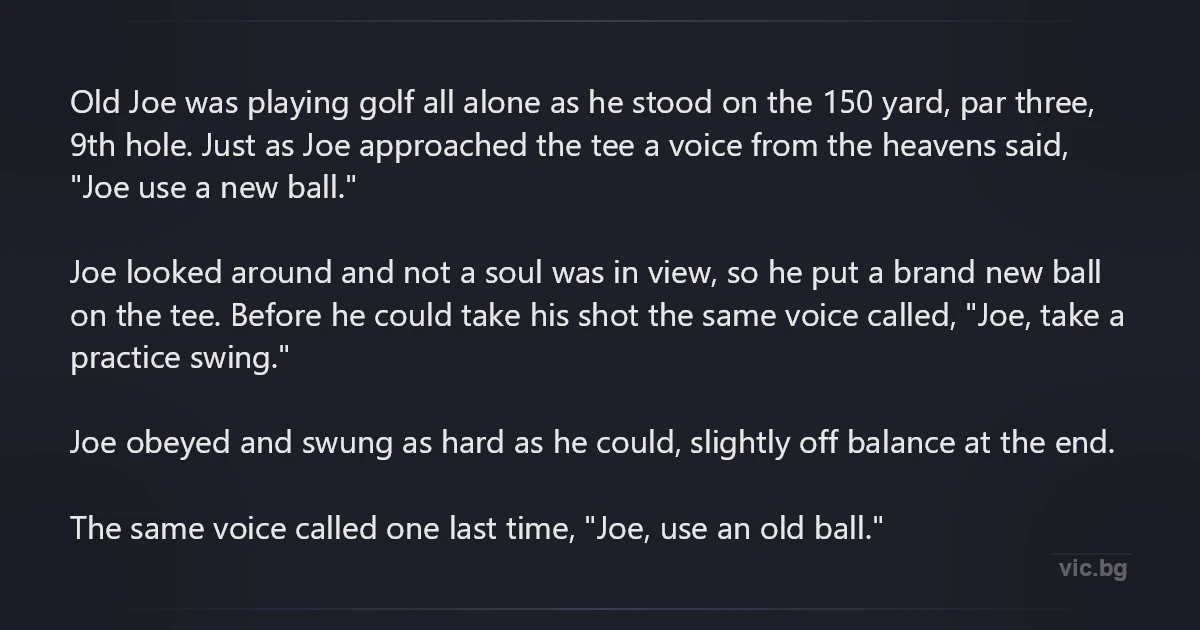Image resolution: width=1200 pixels, height=630 pixels.
Task: Click the vic.bg watermark link
Action: coord(1092,569)
